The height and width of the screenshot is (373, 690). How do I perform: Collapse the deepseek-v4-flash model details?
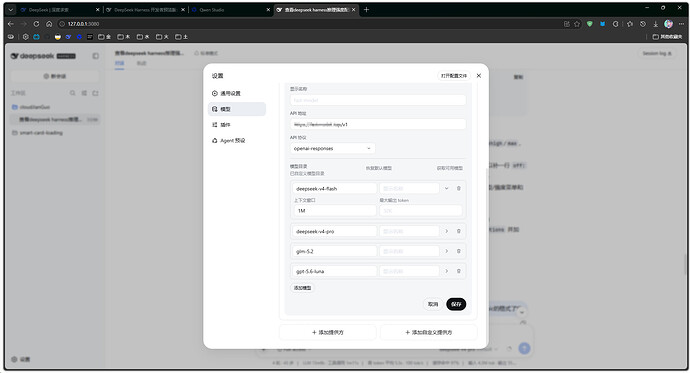tap(446, 188)
